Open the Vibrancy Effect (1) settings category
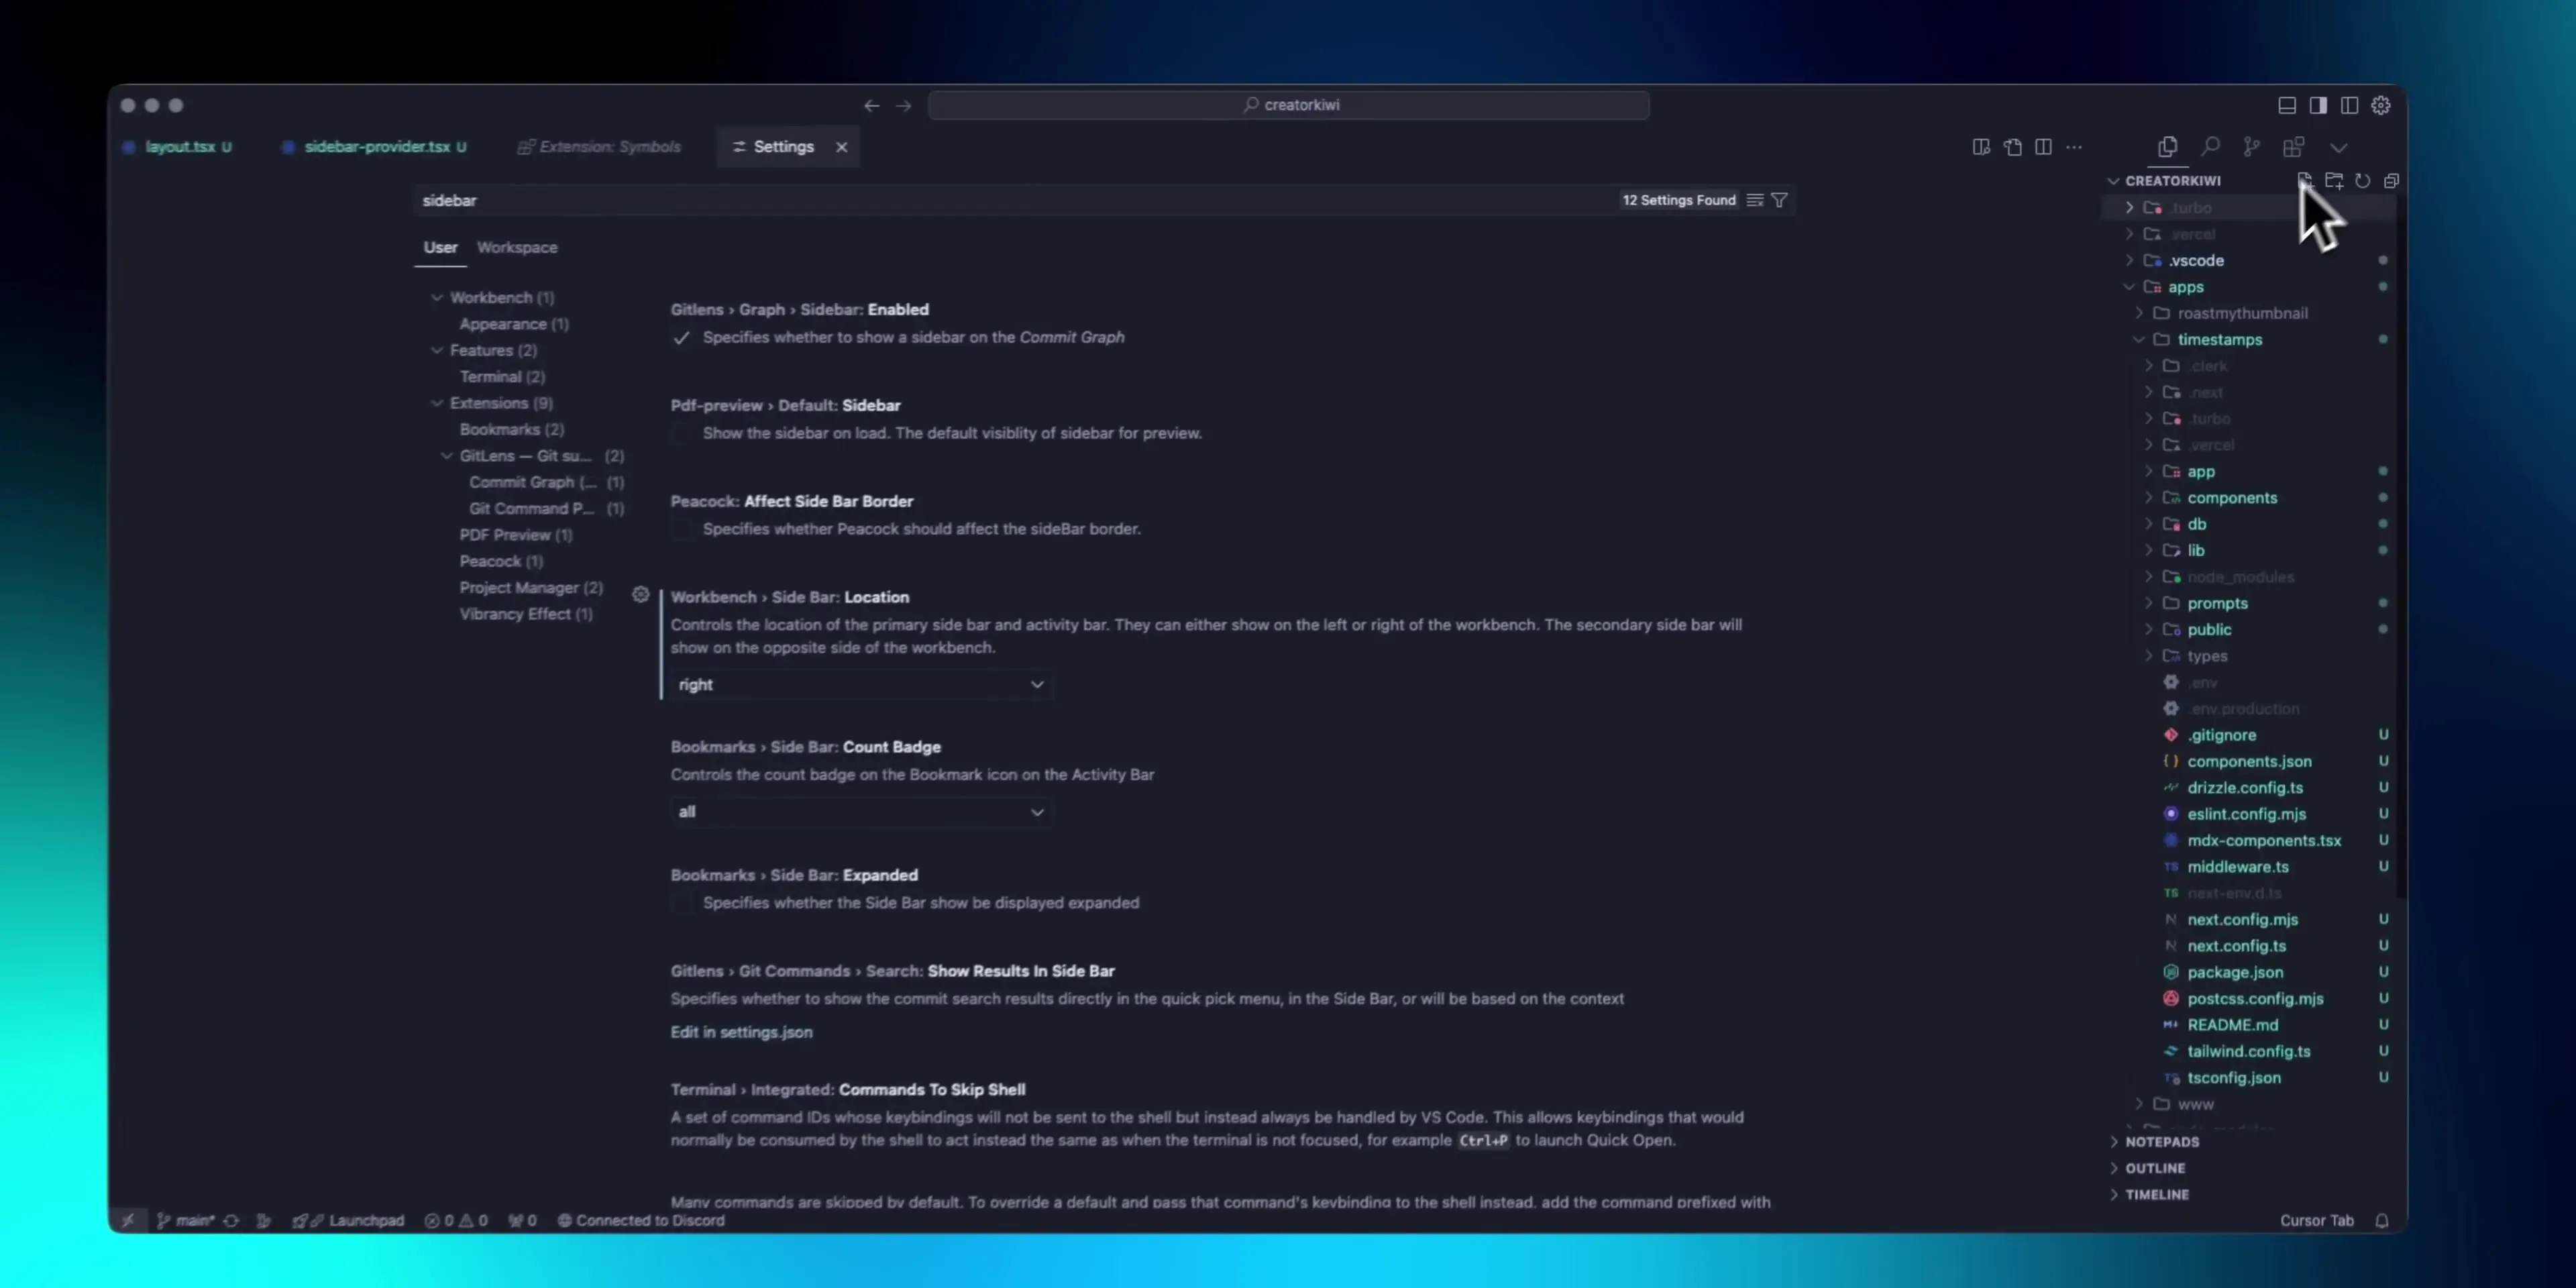The width and height of the screenshot is (2576, 1288). click(x=526, y=614)
